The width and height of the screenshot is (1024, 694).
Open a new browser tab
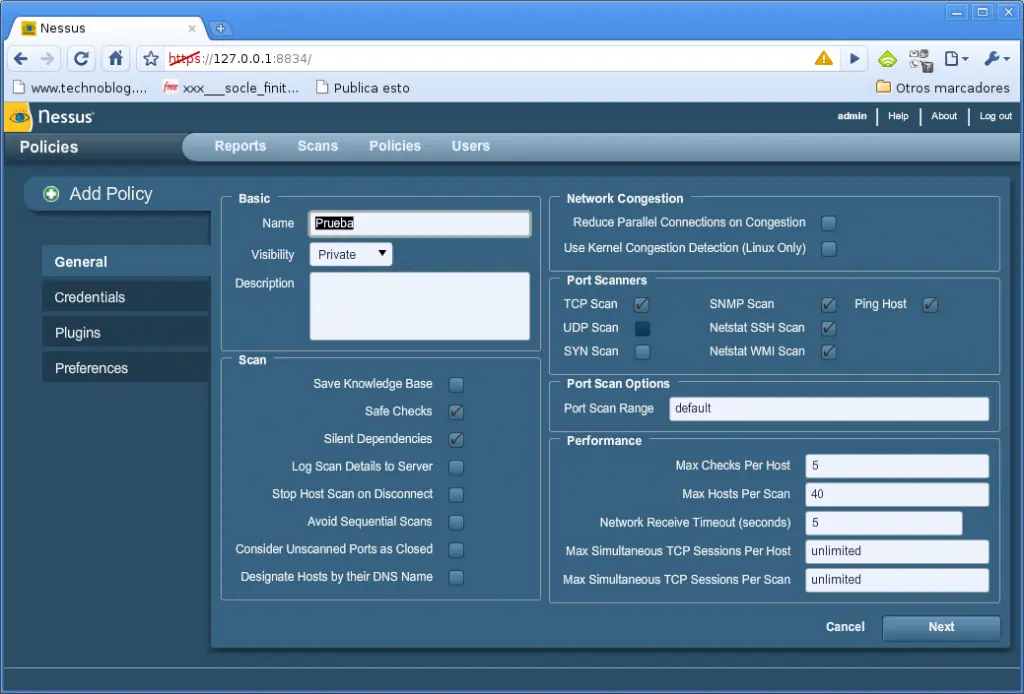point(221,29)
